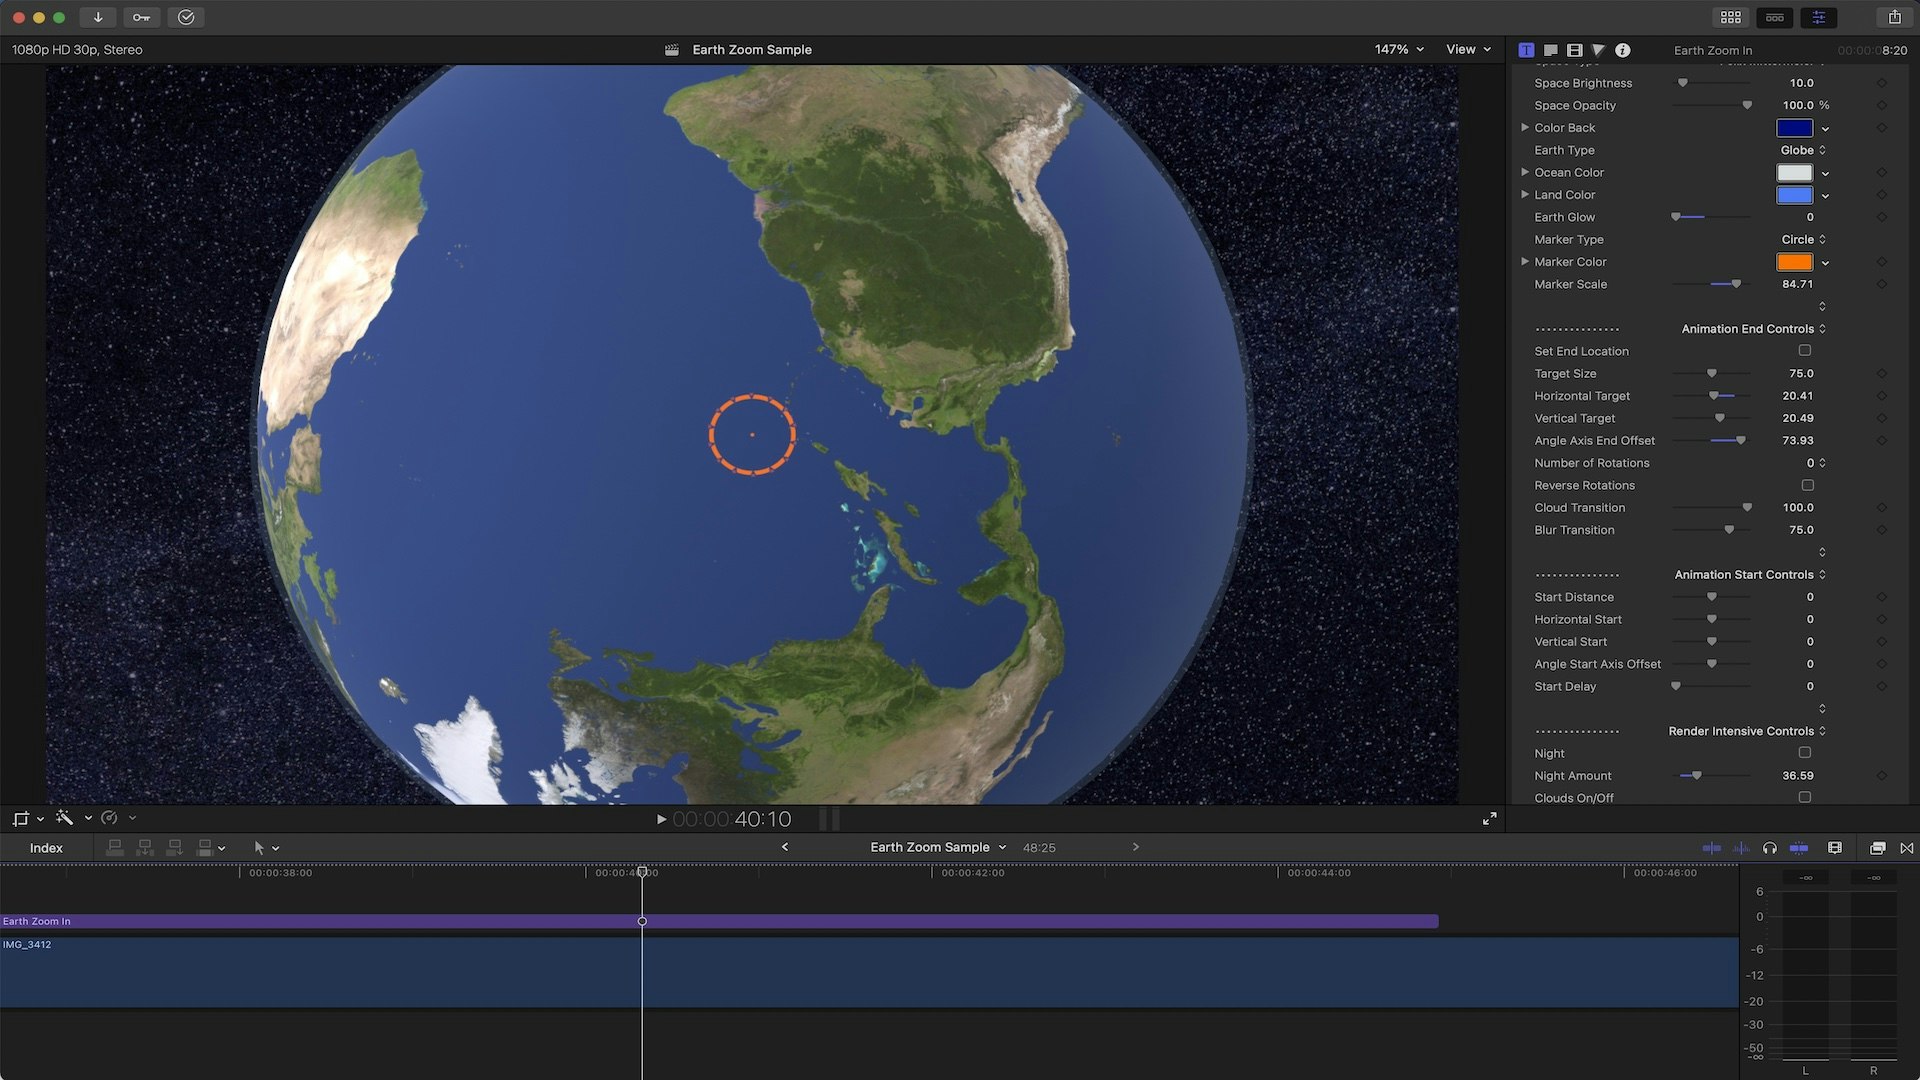The height and width of the screenshot is (1080, 1920).
Task: Click the 147% zoom level control
Action: [1394, 48]
